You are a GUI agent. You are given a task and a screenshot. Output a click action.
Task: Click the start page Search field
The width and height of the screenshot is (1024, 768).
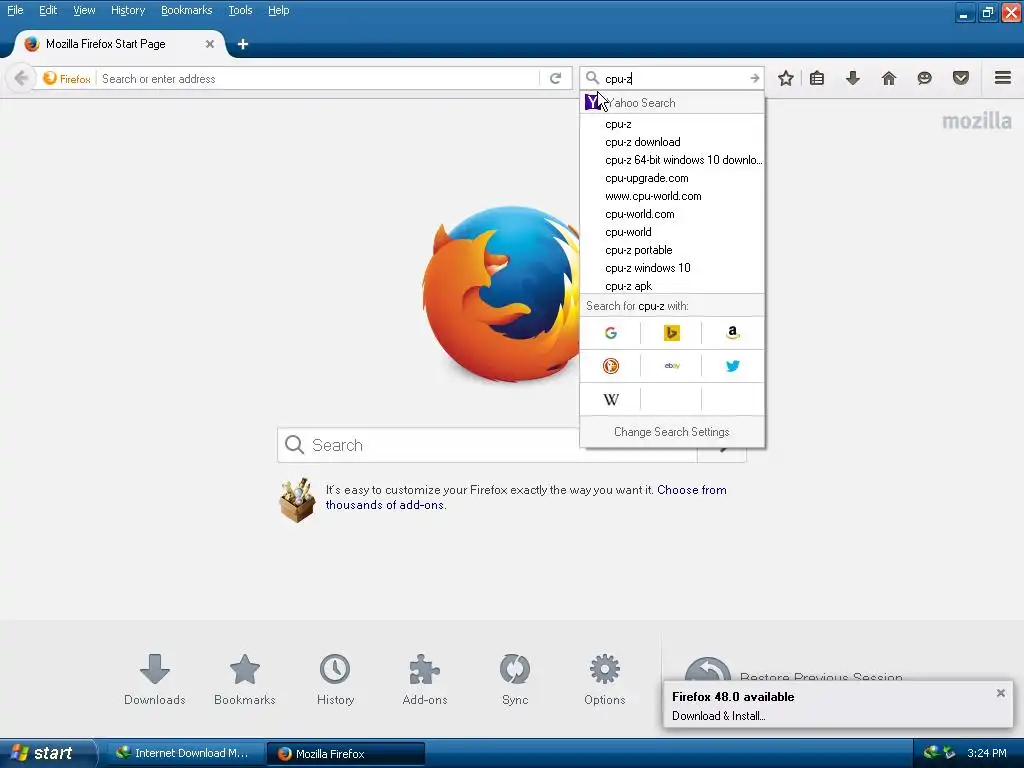point(487,445)
